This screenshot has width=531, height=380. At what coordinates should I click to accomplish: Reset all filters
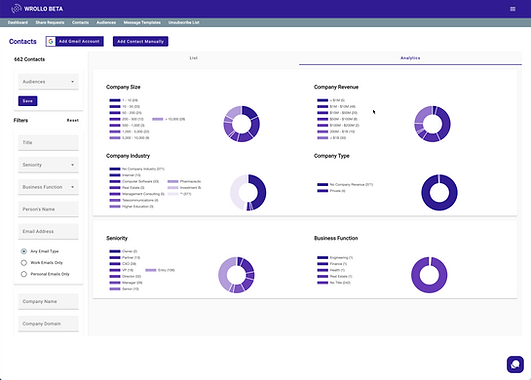click(72, 121)
